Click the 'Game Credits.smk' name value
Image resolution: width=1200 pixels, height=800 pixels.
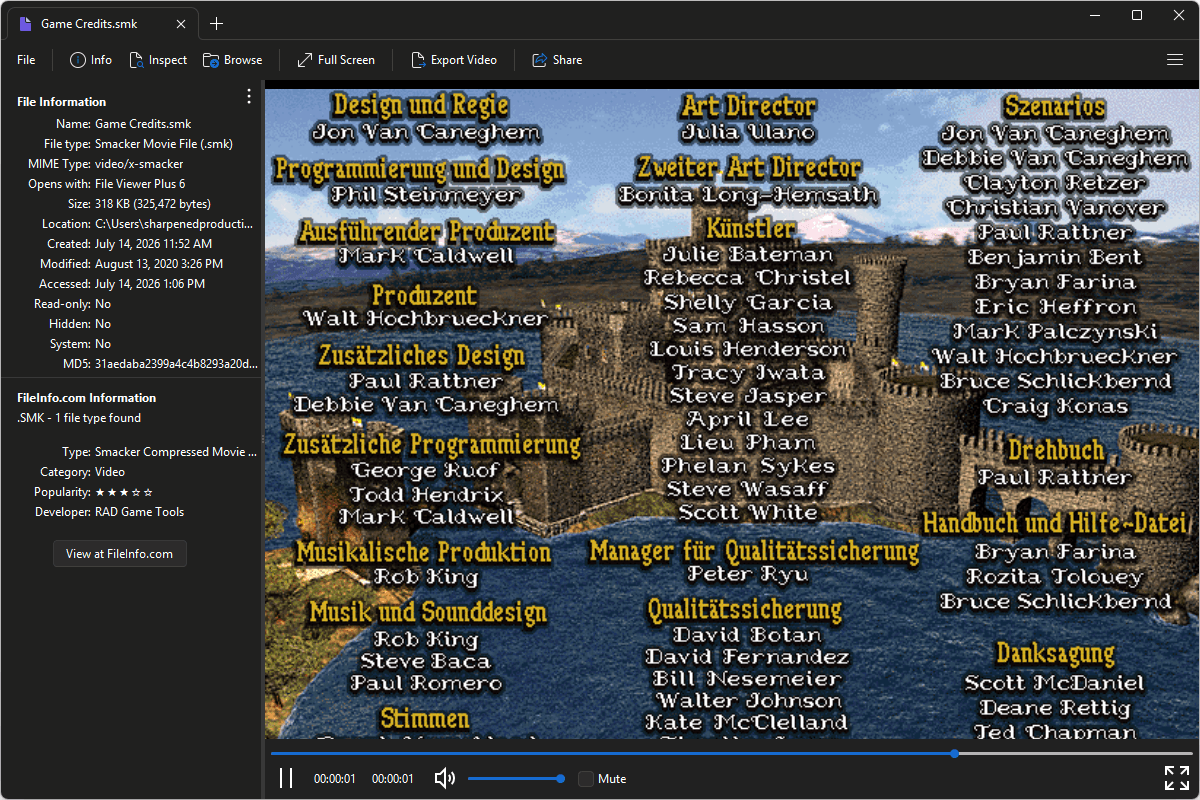(143, 124)
